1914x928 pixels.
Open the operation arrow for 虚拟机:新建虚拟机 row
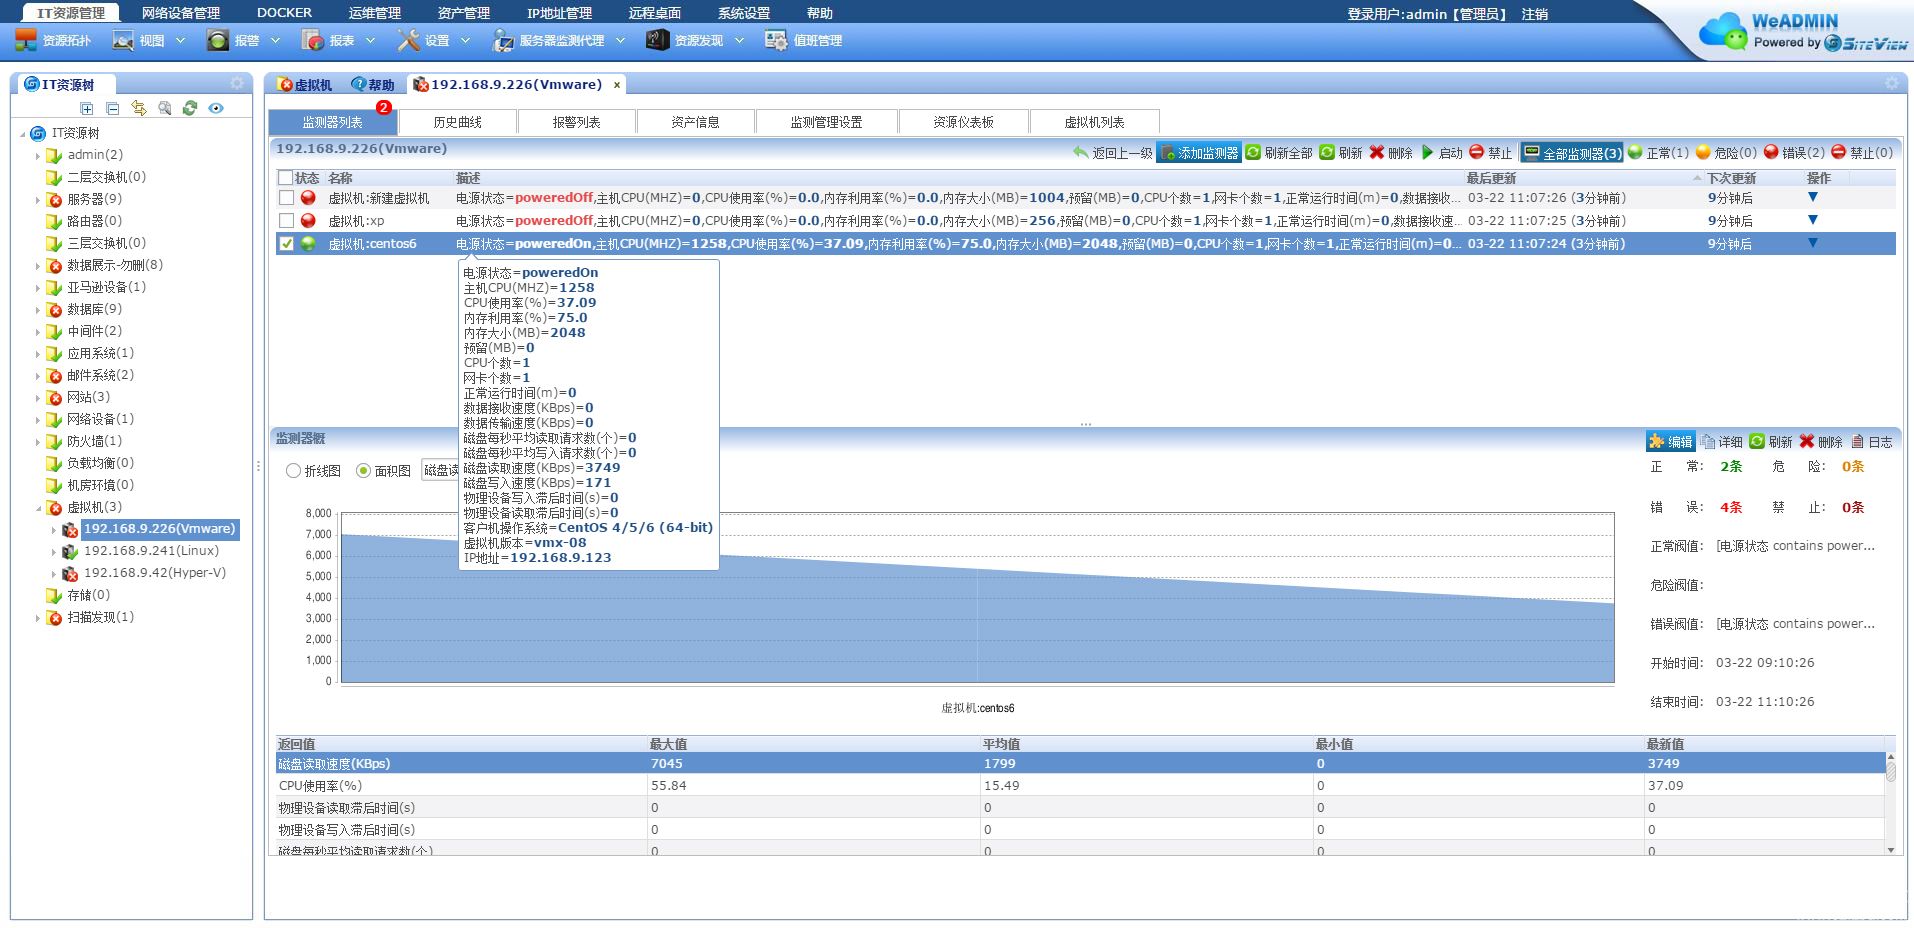point(1812,198)
